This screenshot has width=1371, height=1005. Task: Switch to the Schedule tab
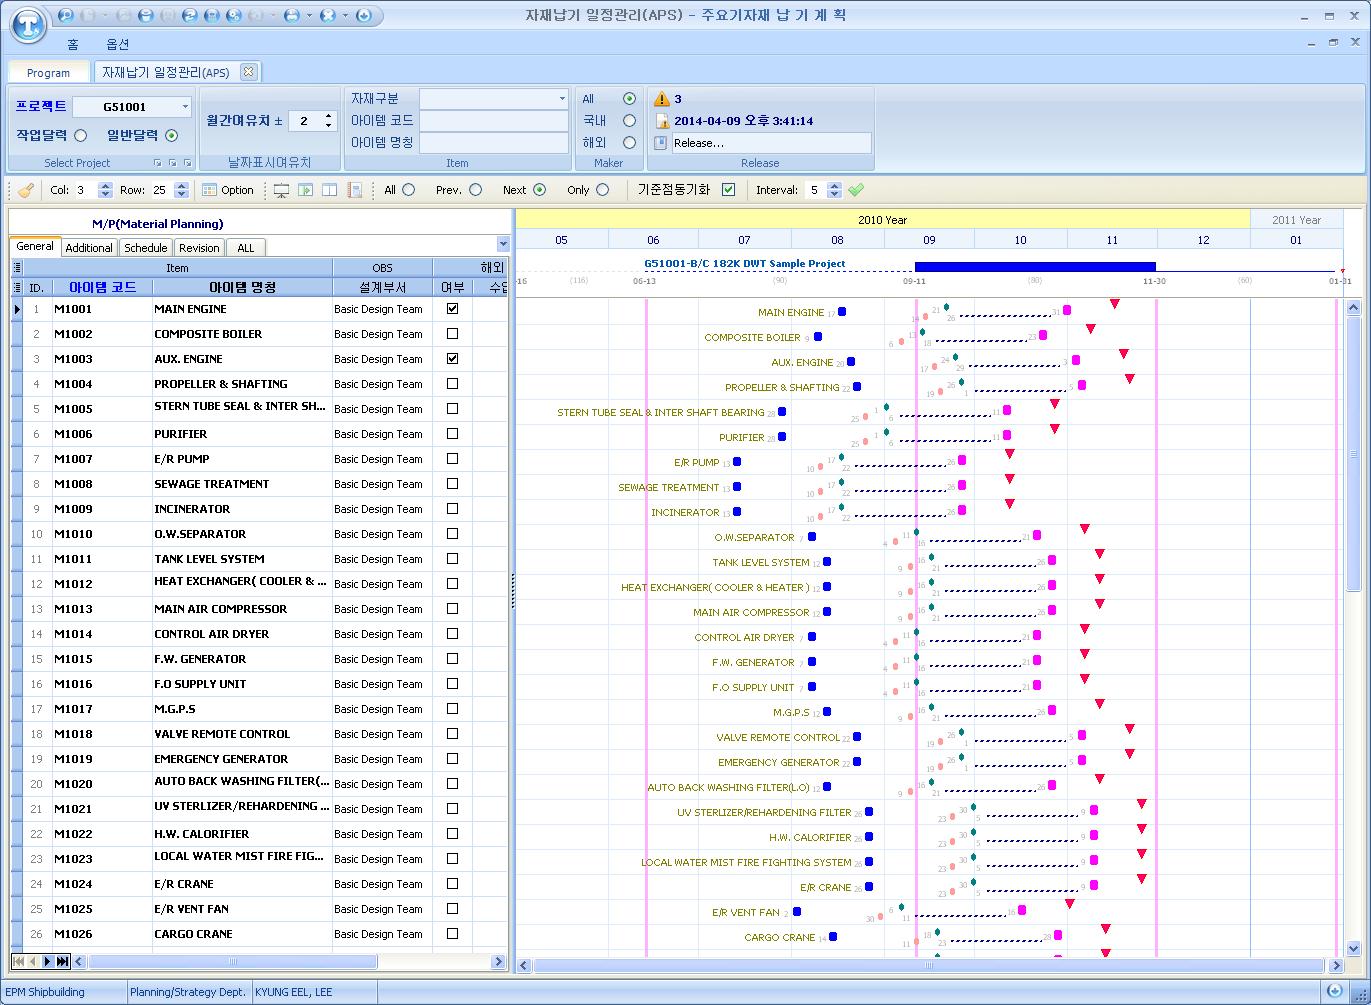pyautogui.click(x=145, y=247)
